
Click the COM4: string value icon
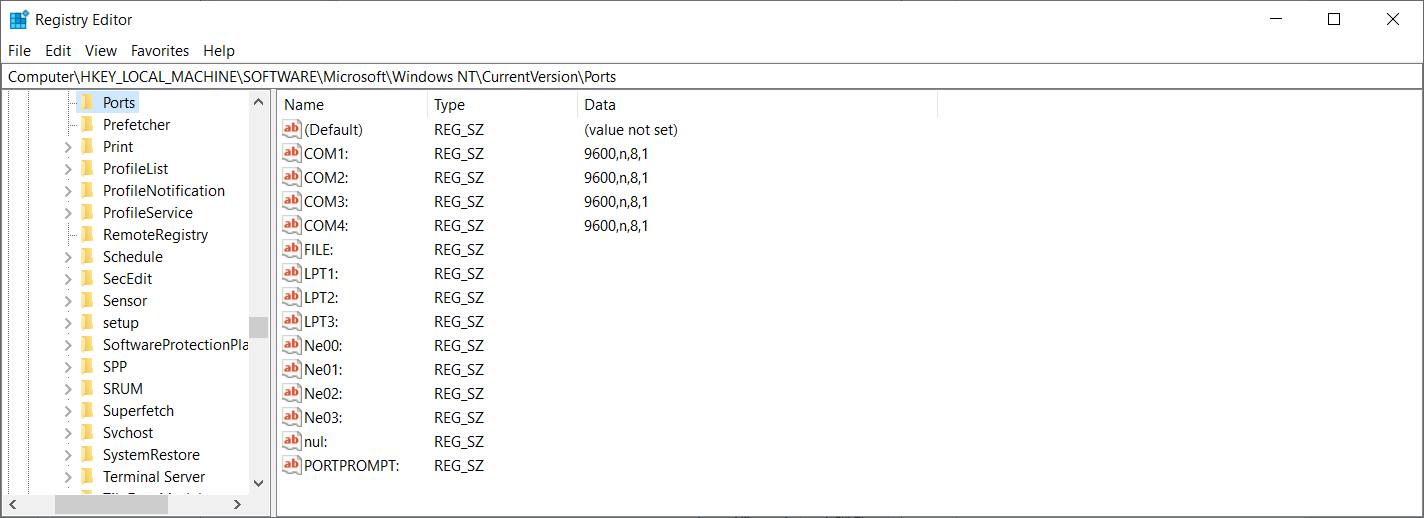[292, 225]
